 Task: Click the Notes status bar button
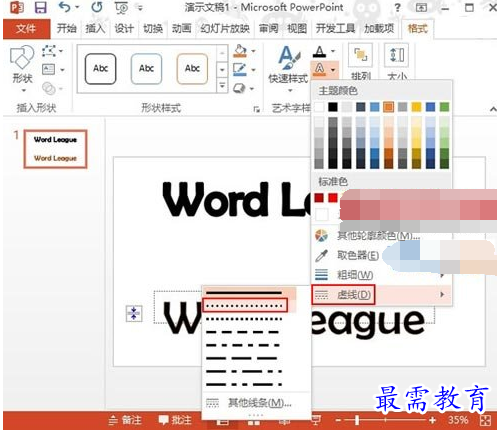coord(125,420)
